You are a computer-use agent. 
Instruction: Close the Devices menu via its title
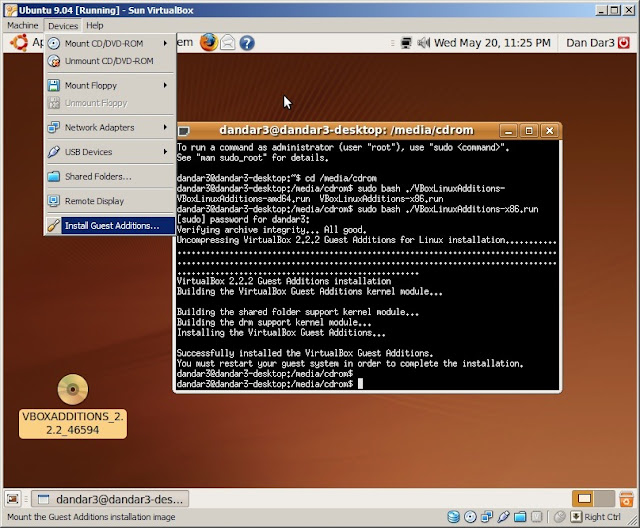(63, 26)
